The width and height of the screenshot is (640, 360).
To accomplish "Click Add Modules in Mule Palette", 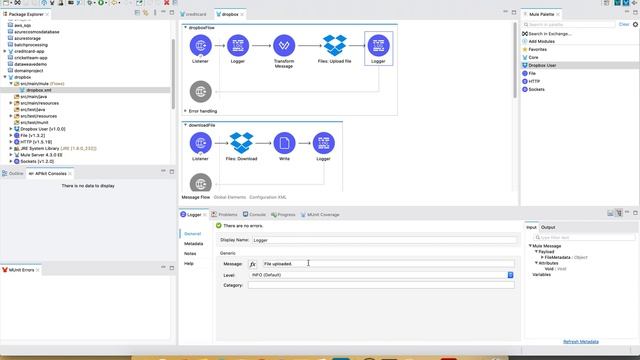I will (x=541, y=41).
